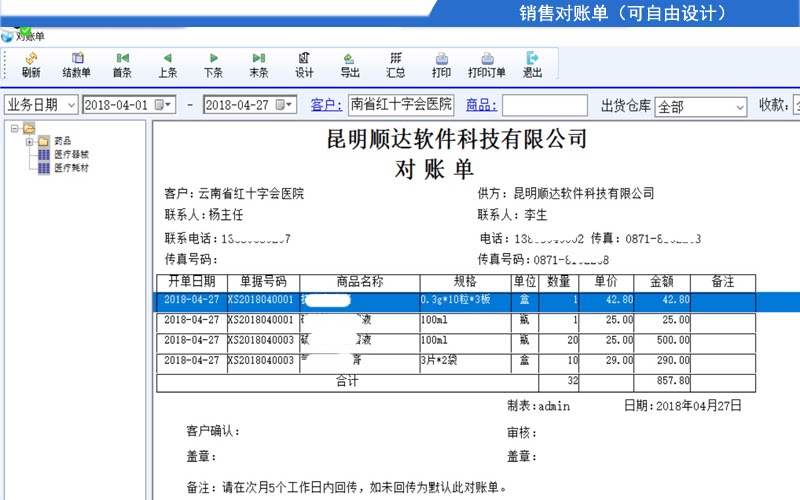Click the 昆明顺达软件科技有限公司 report header
800x500 pixels.
(457, 139)
